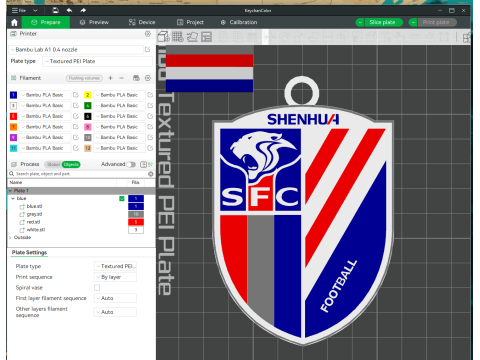Open the Textured PEI Plate type dropdown

tap(97, 61)
